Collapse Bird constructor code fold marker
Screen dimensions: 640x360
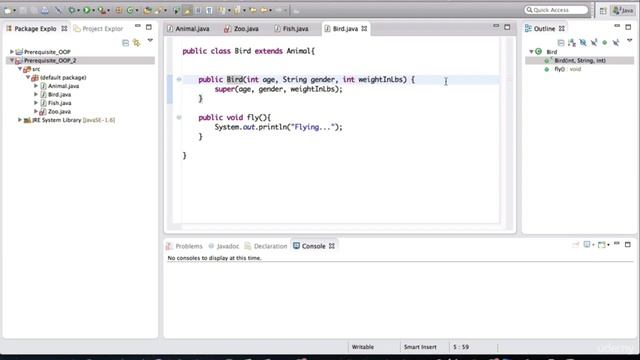tap(179, 80)
